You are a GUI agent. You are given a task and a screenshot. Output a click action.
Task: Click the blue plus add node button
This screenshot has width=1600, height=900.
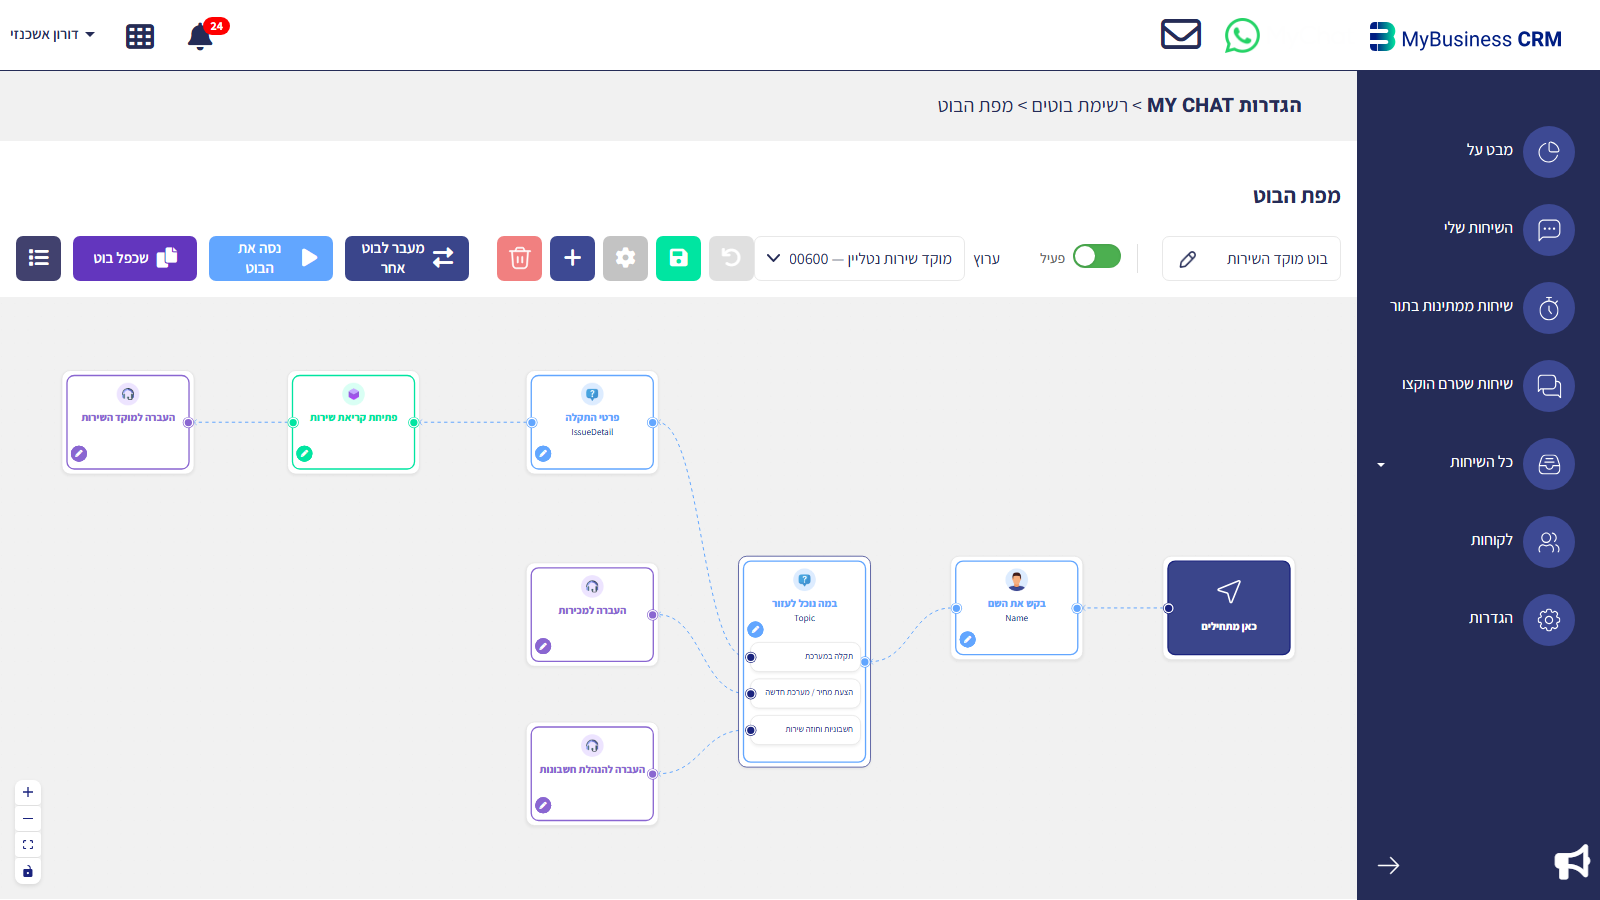pos(572,258)
